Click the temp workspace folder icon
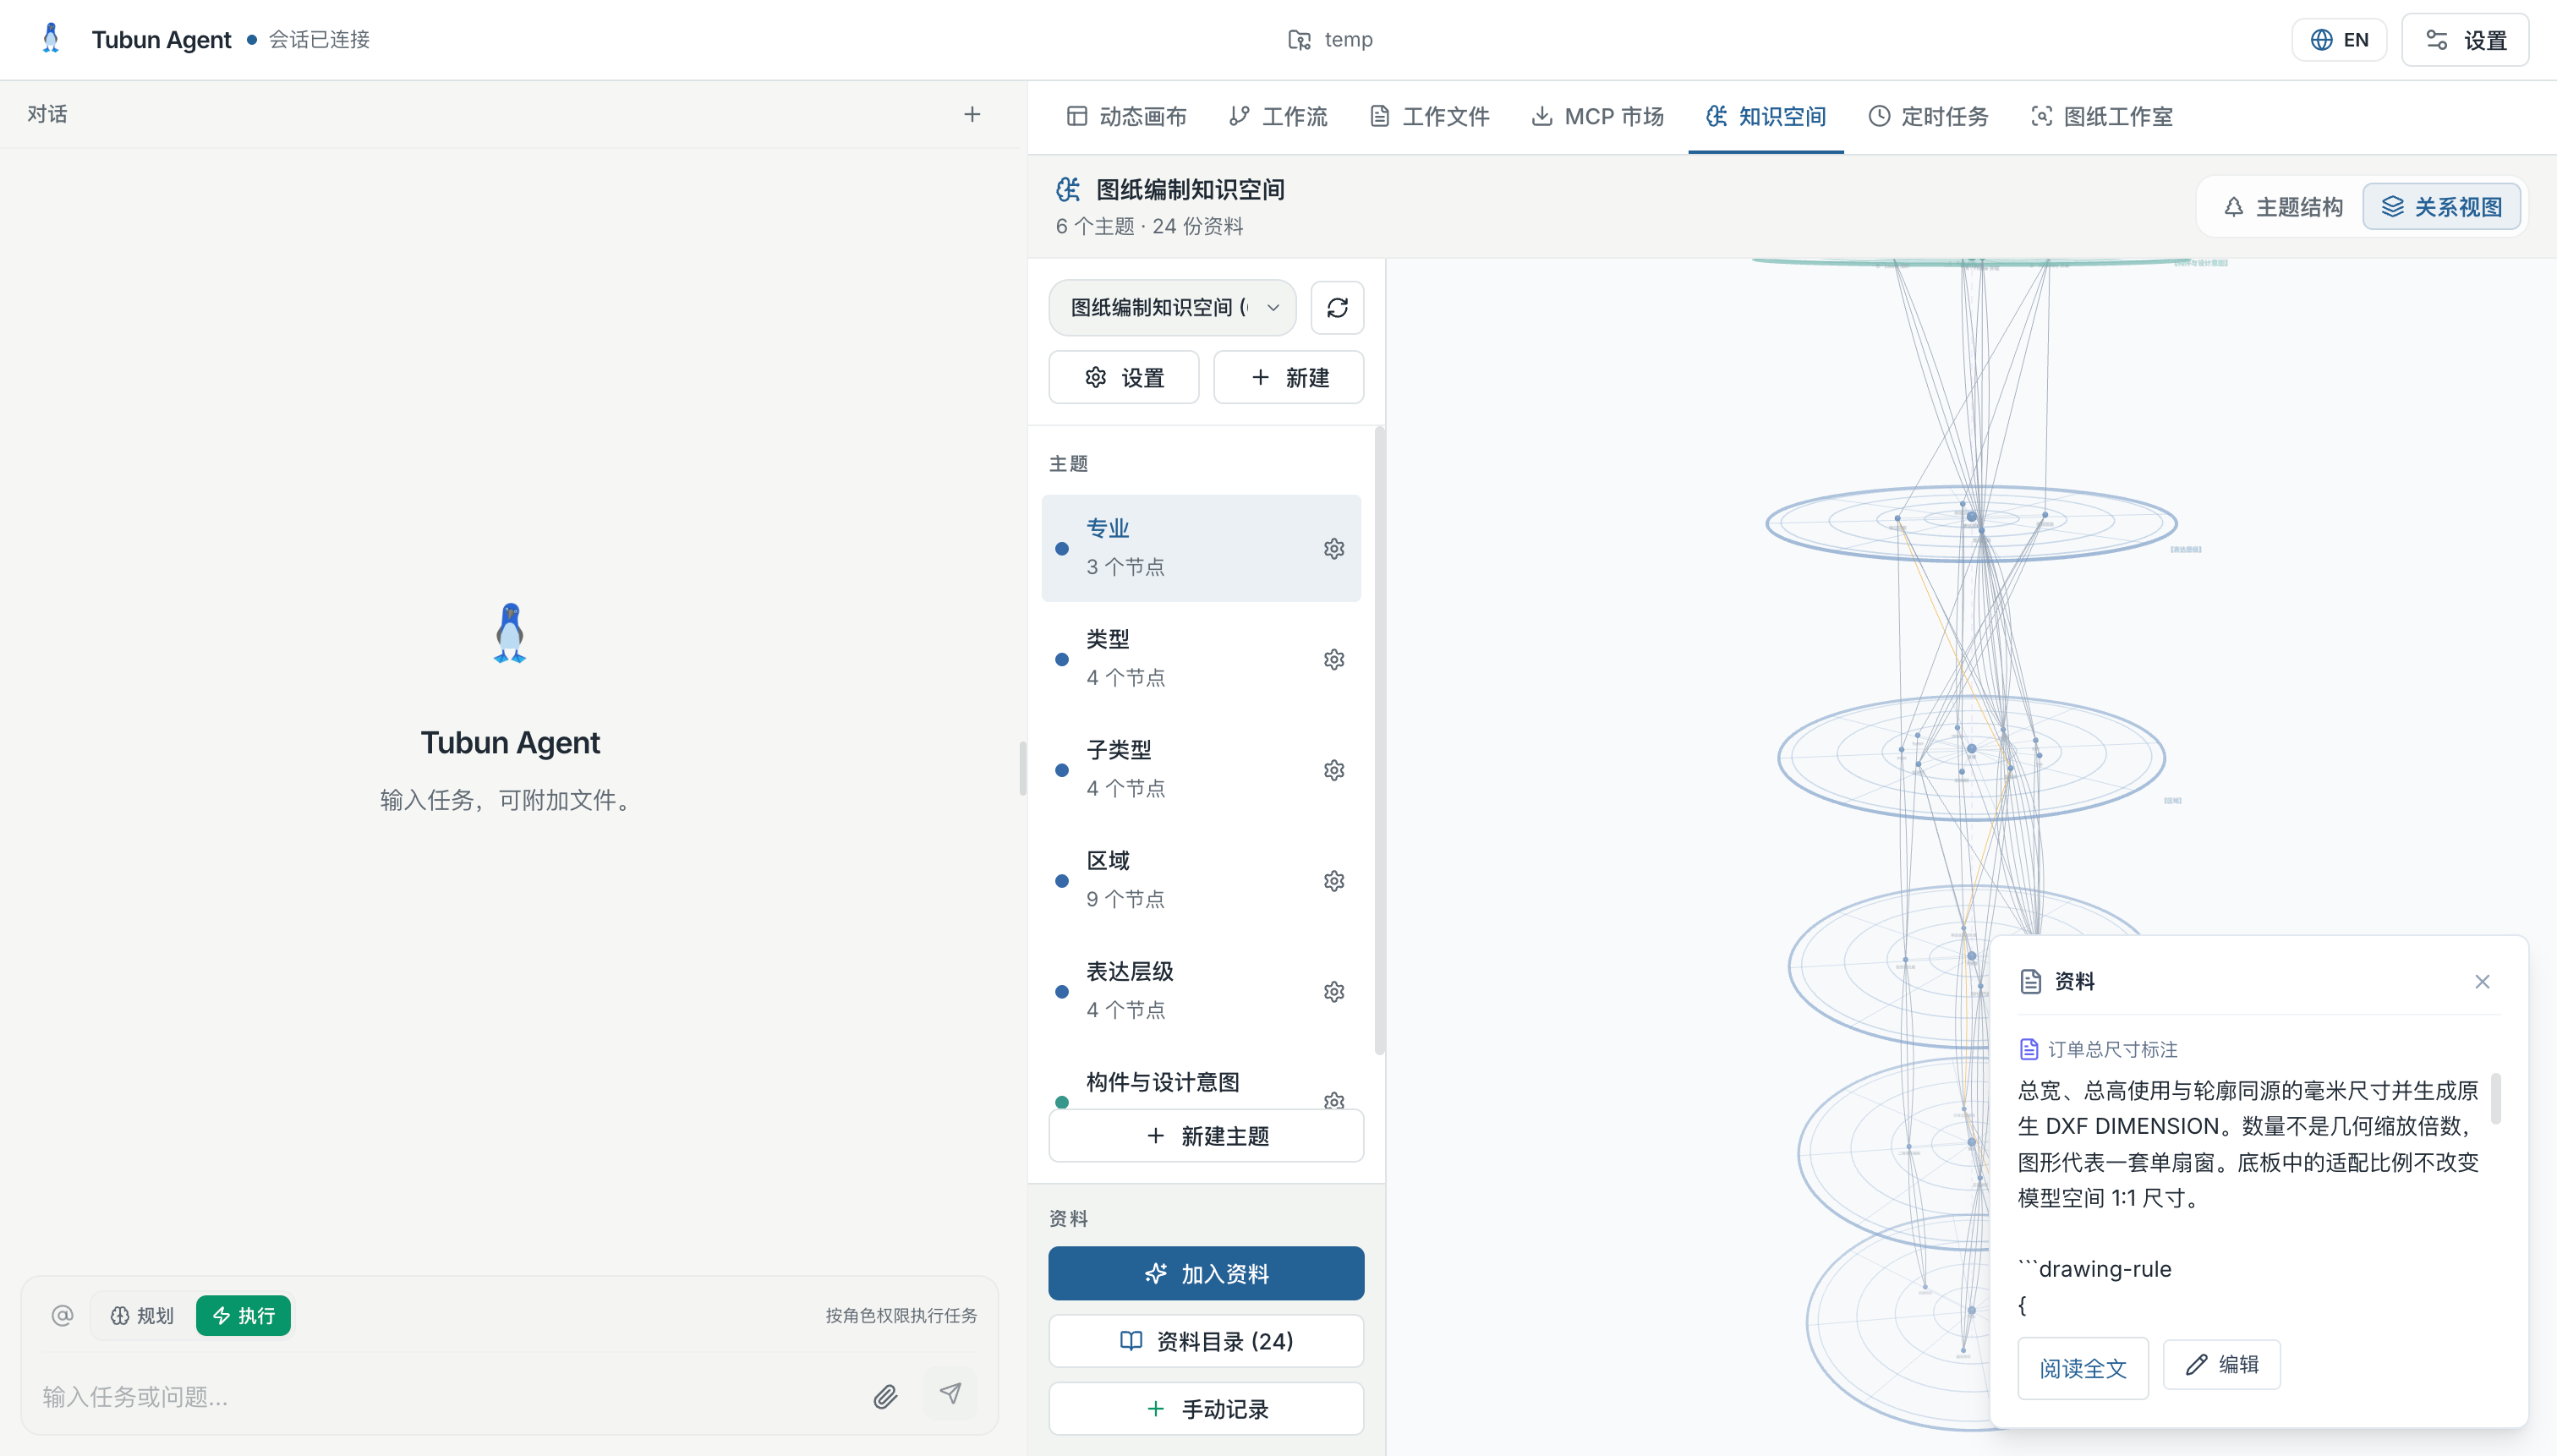 1298,39
